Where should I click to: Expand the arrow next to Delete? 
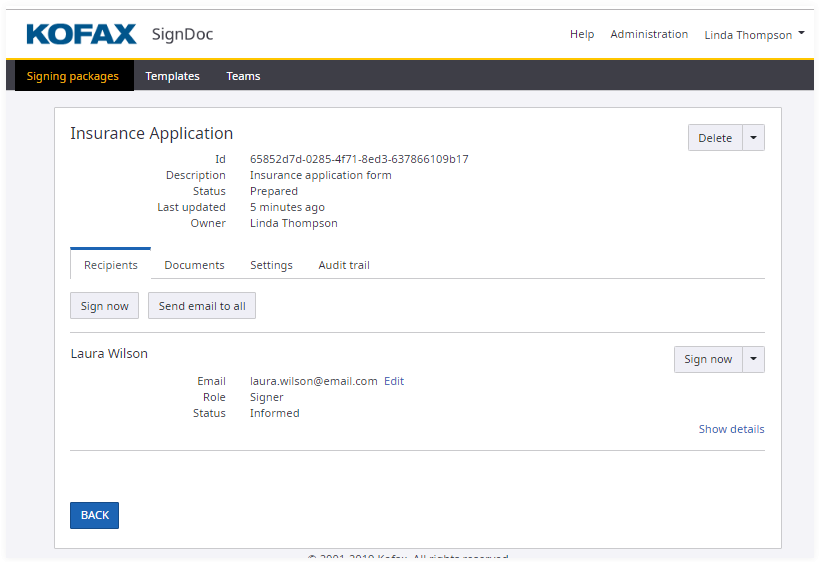coord(754,138)
